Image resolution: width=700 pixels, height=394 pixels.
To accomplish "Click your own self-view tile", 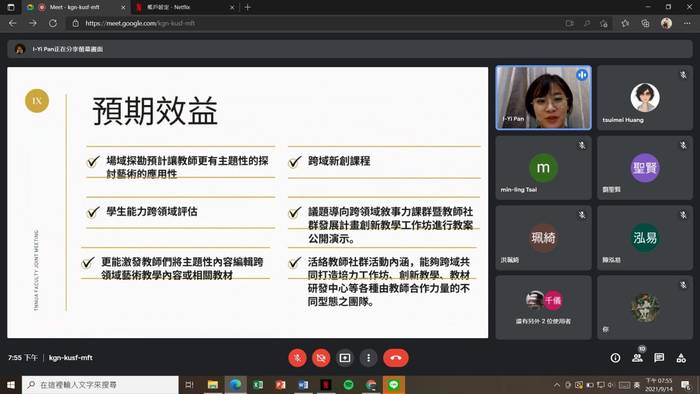I will click(645, 307).
